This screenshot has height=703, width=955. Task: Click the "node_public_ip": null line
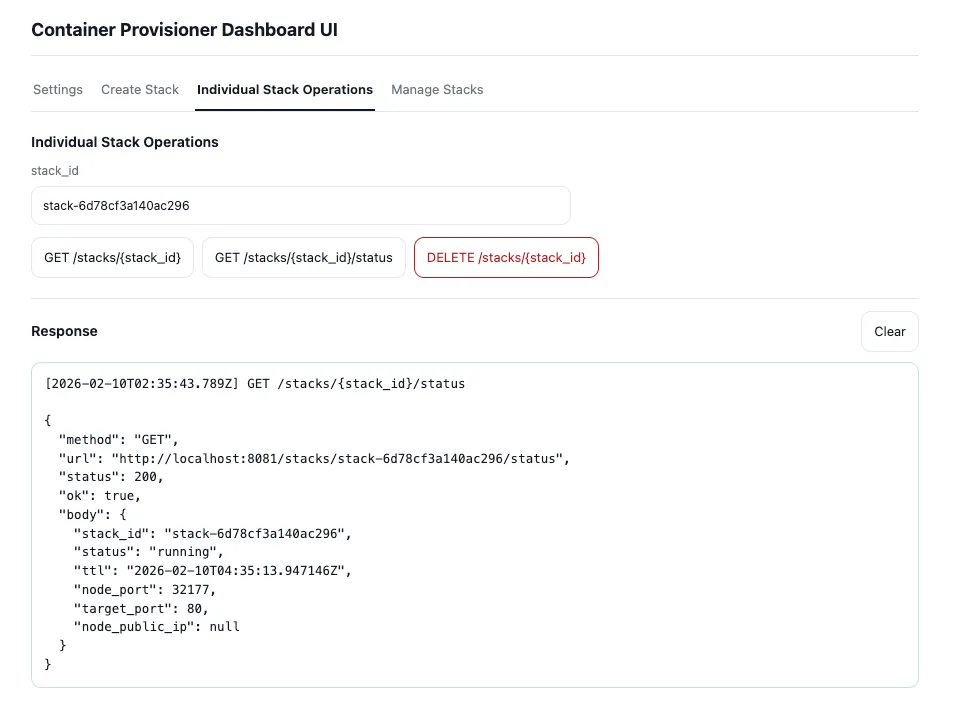point(157,627)
